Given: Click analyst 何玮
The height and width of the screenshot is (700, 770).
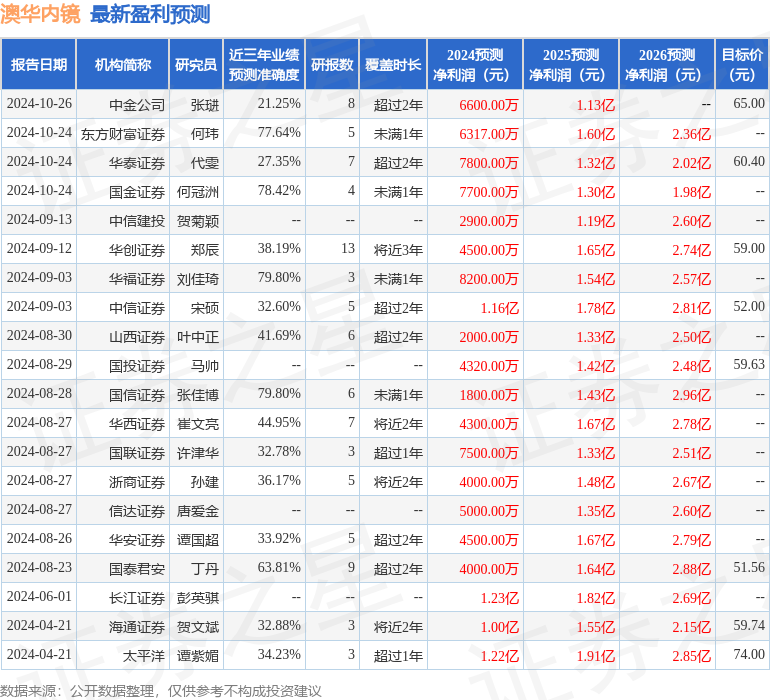Looking at the screenshot, I should point(204,134).
